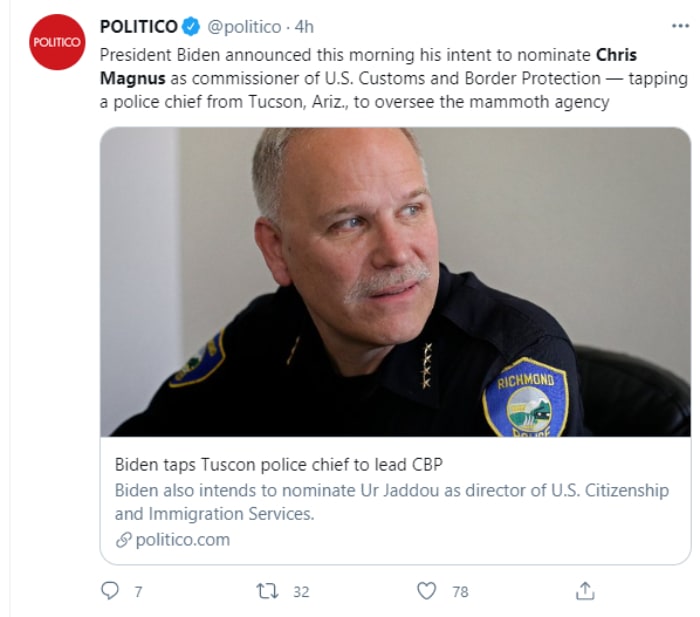Open the POLITICO profile avatar
700x617 pixels.
coord(57,42)
